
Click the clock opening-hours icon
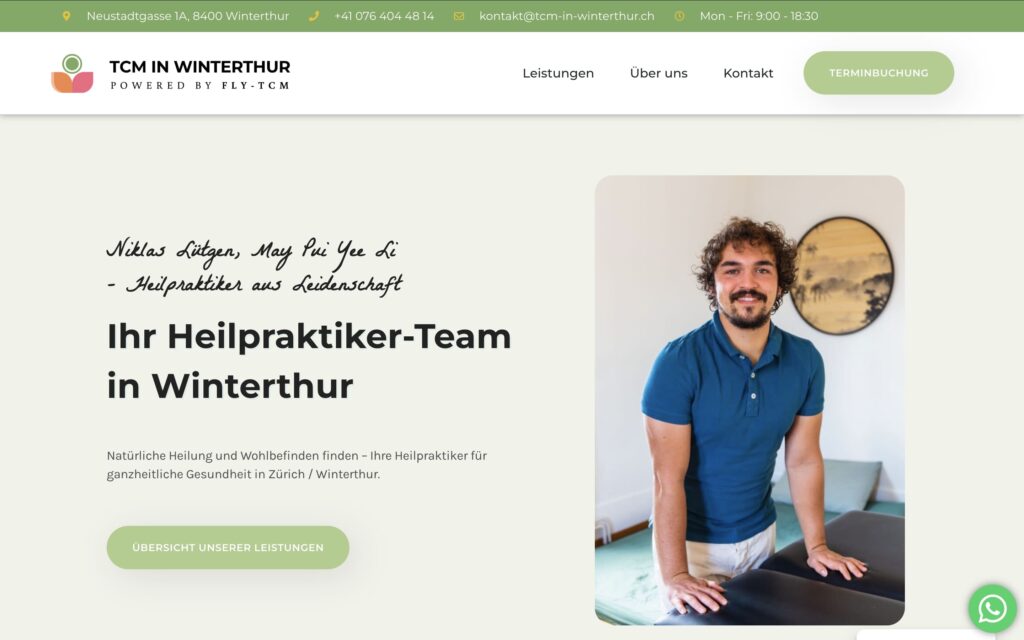[x=679, y=16]
